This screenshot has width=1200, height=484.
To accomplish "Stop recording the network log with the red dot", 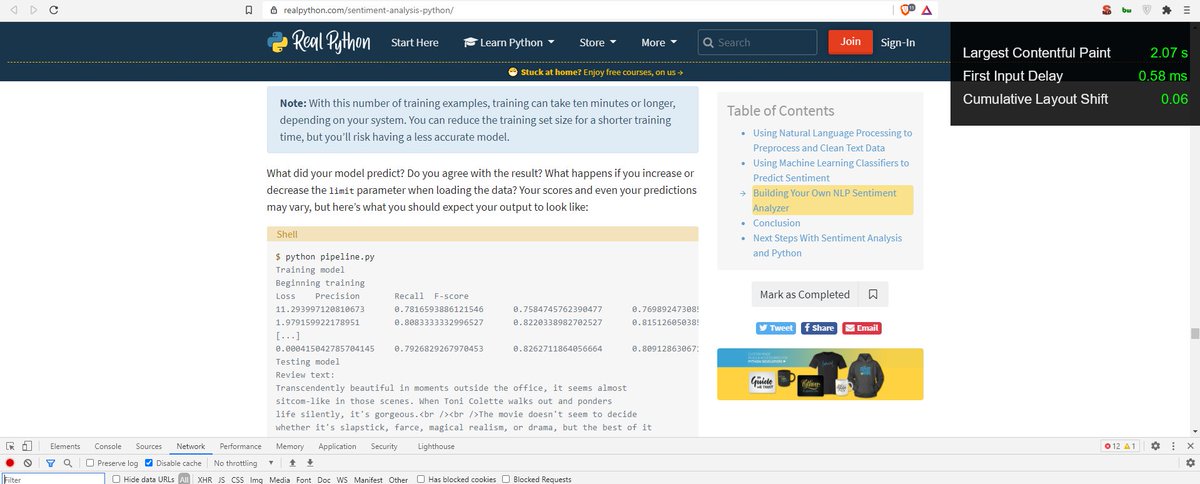I will 10,463.
